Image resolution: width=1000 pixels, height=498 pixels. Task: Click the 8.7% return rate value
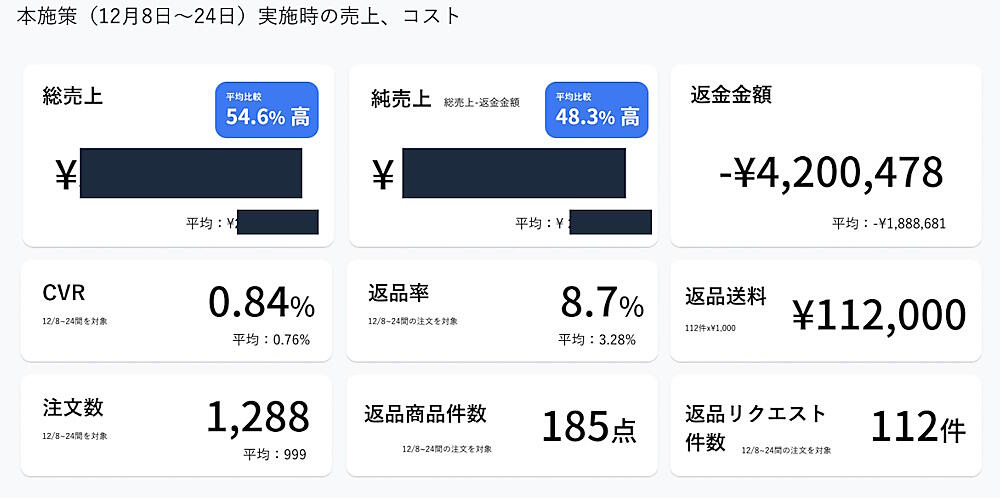(x=601, y=302)
